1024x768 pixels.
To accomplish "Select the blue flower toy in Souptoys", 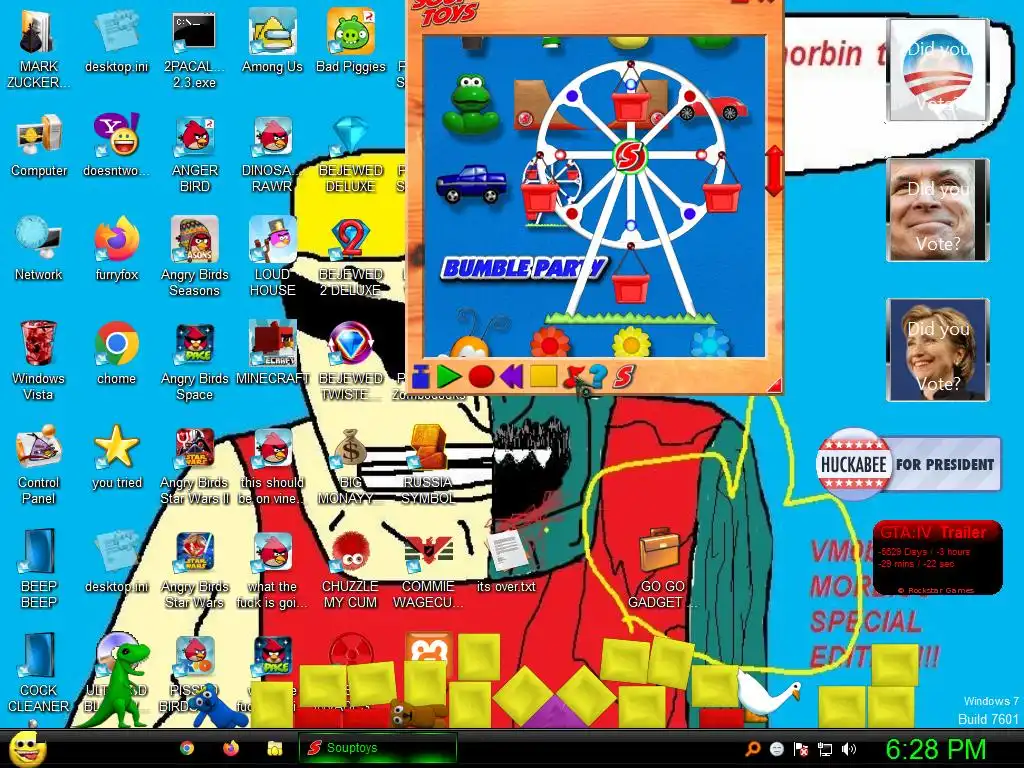I will point(710,342).
